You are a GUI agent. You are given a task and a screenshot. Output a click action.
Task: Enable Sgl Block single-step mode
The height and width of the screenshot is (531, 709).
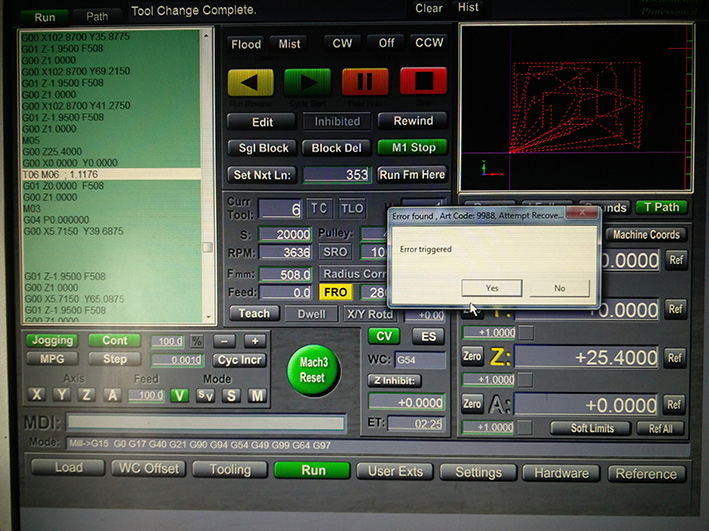click(261, 148)
